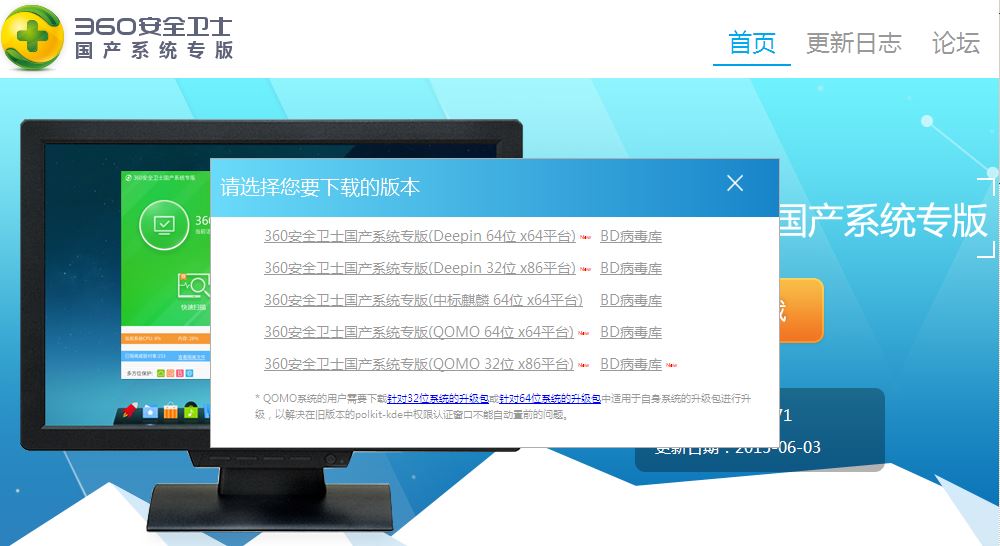Image resolution: width=1000 pixels, height=546 pixels.
Task: Download the Deepin 64位 x64 version
Action: coord(419,237)
